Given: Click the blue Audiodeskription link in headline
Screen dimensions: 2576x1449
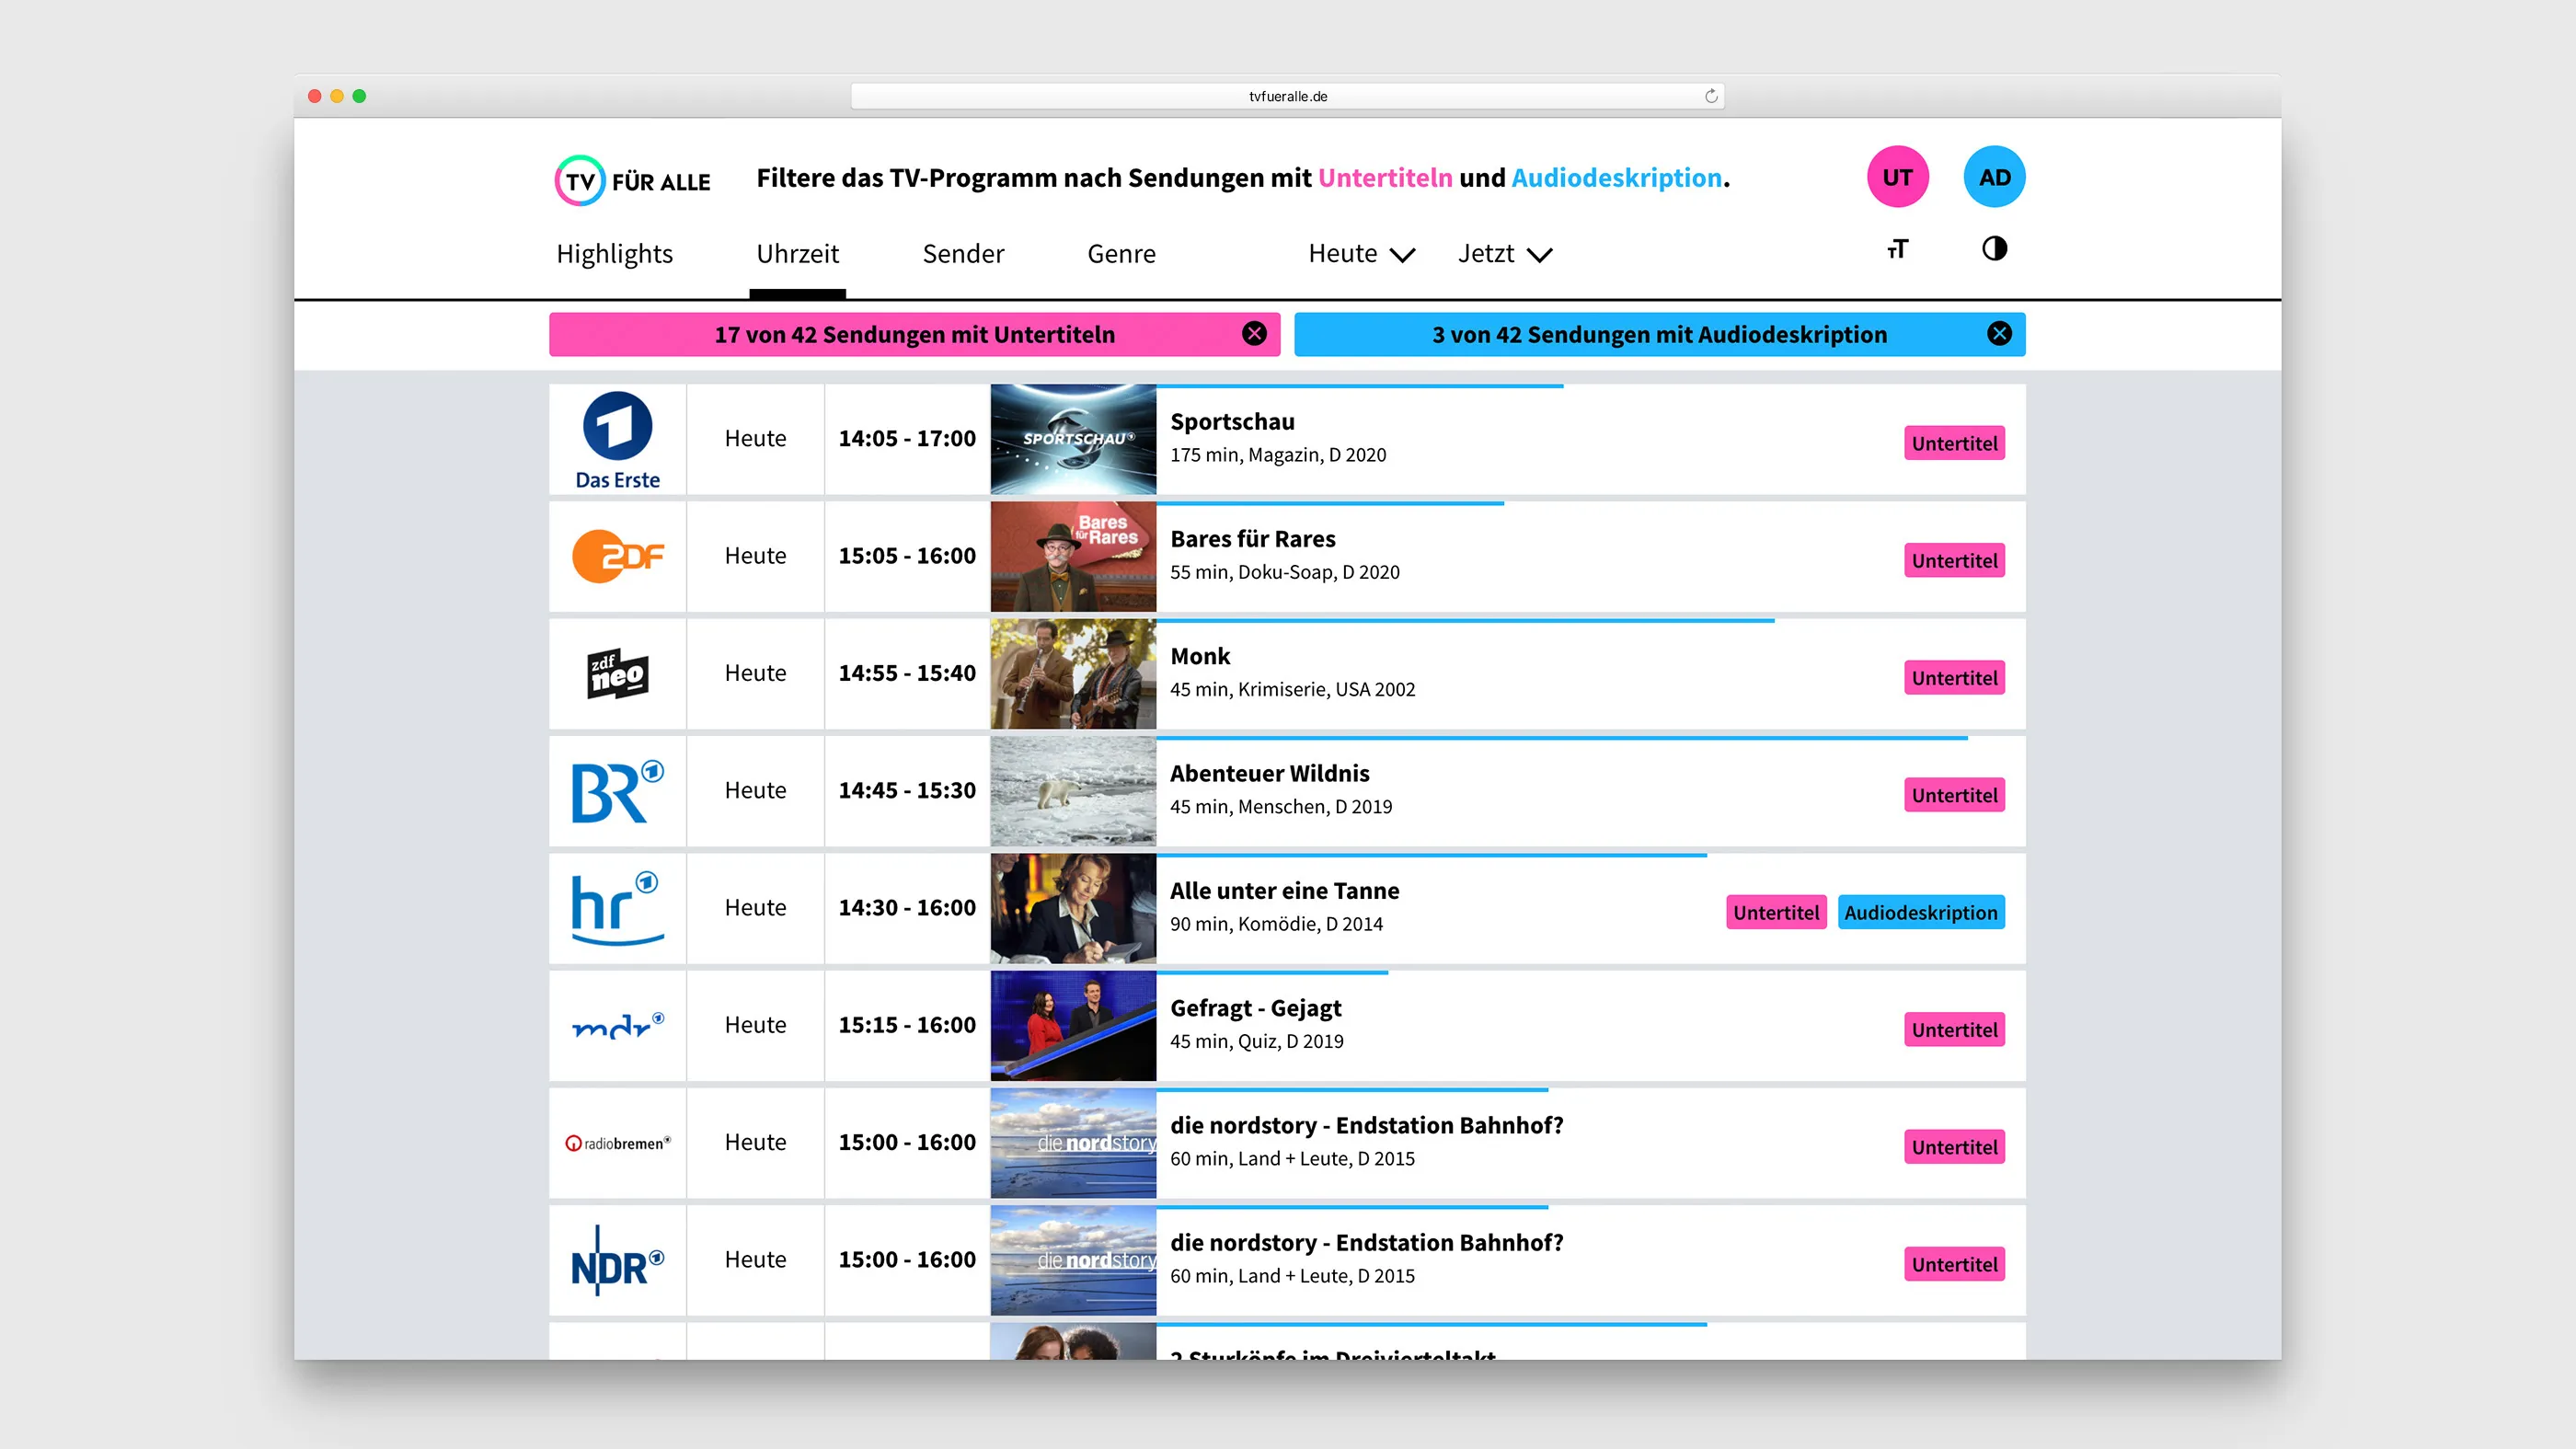Looking at the screenshot, I should click(x=1616, y=178).
